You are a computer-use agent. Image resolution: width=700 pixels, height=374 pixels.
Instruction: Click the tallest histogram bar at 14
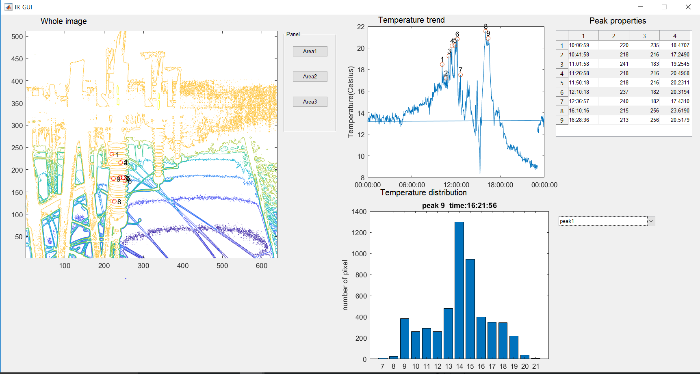459,290
